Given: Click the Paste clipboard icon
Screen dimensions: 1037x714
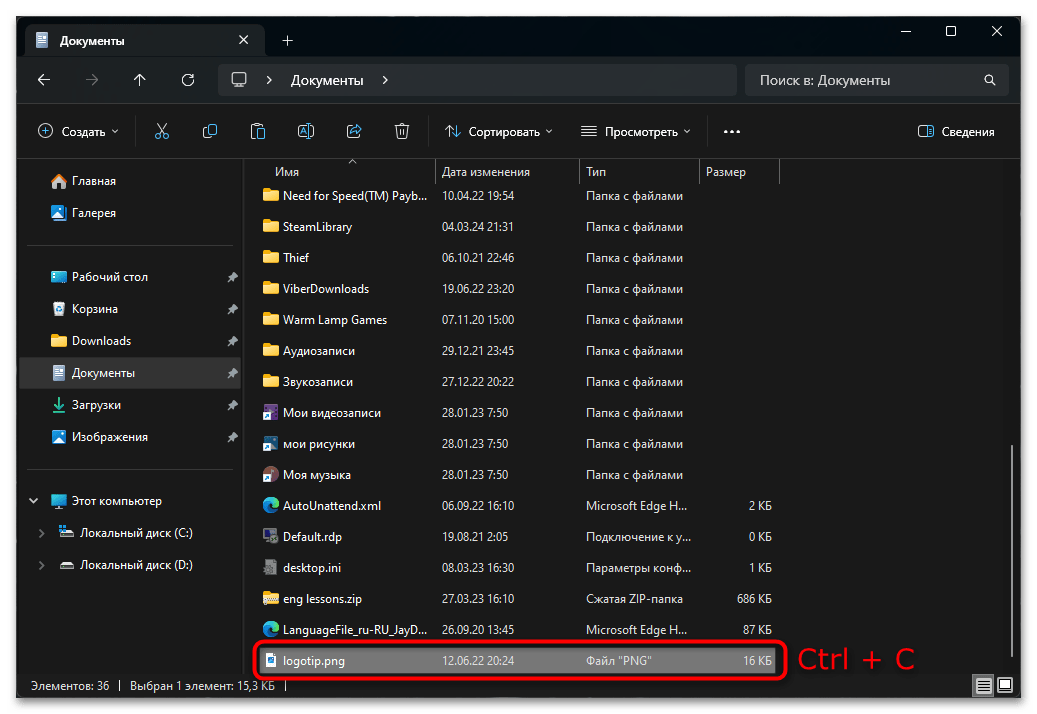Looking at the screenshot, I should (258, 131).
